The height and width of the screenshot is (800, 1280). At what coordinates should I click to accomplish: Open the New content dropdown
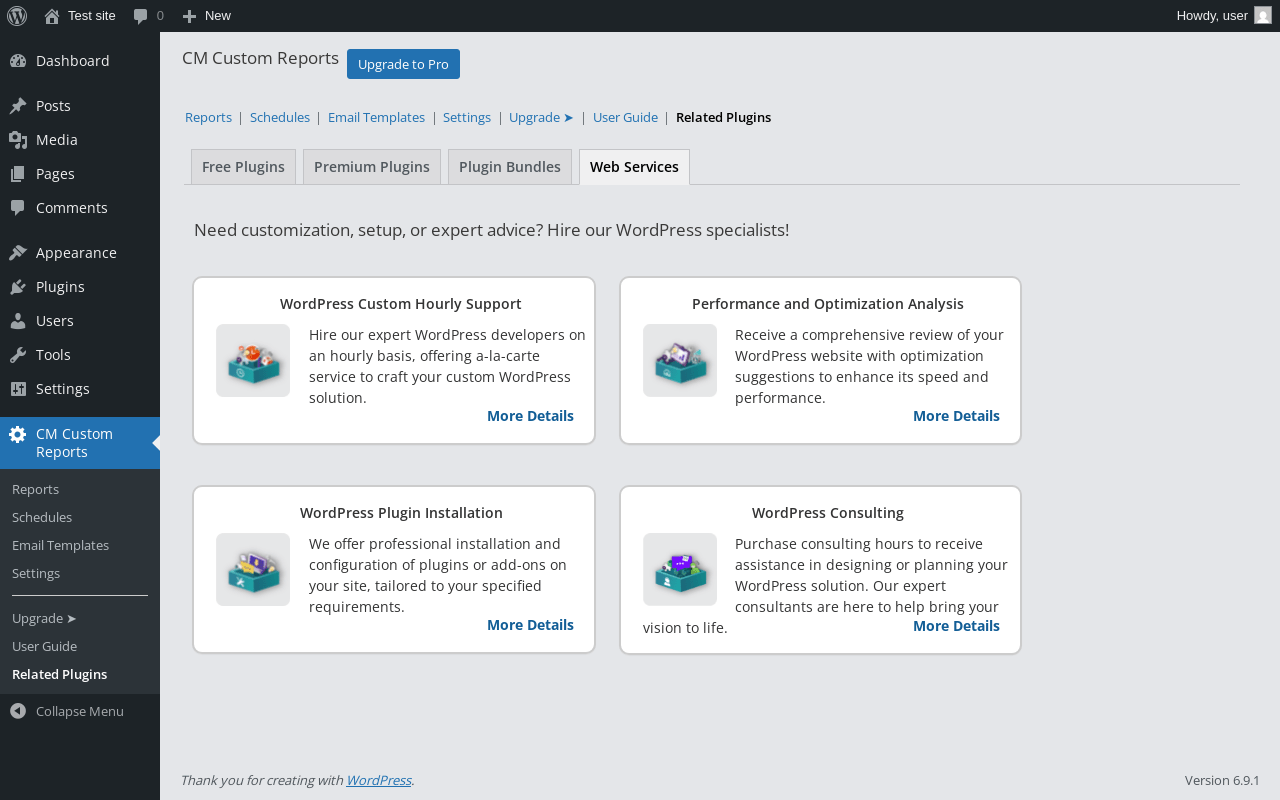tap(206, 16)
